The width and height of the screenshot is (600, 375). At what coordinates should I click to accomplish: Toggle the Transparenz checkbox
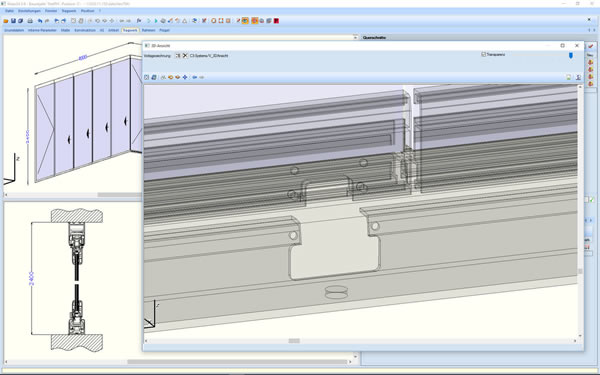pos(483,54)
